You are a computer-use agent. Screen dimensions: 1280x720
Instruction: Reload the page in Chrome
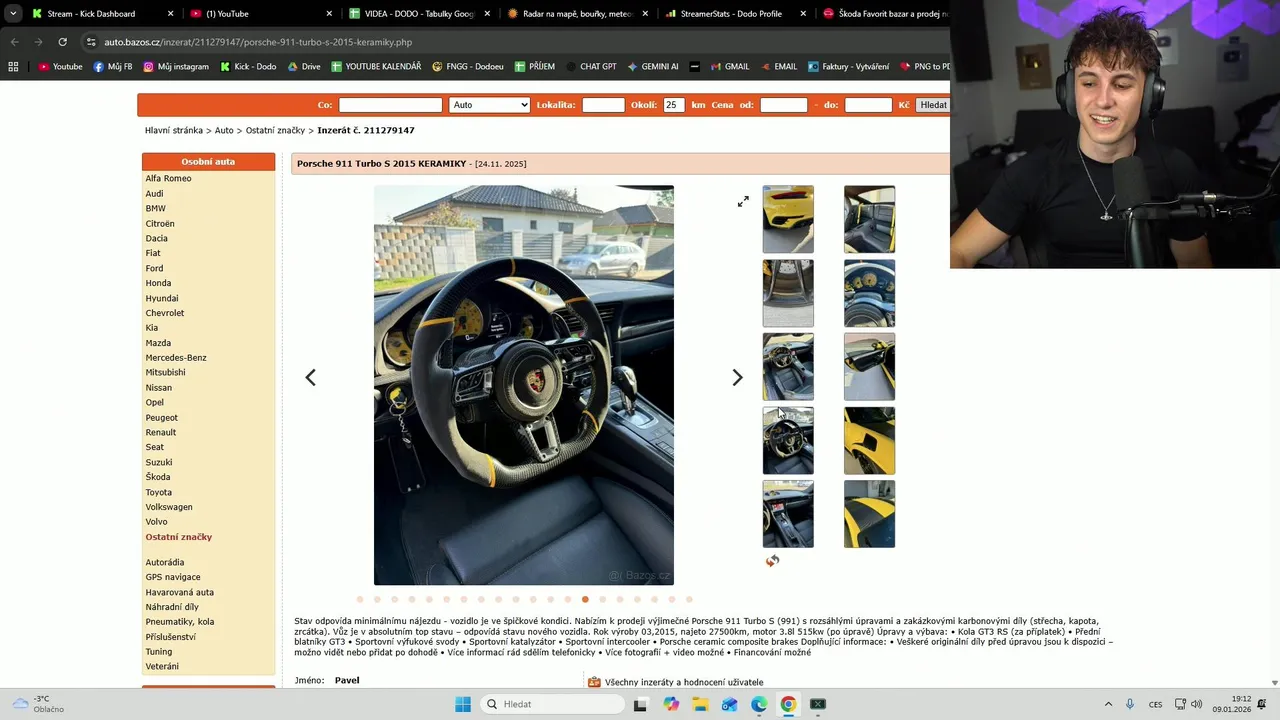pyautogui.click(x=62, y=42)
